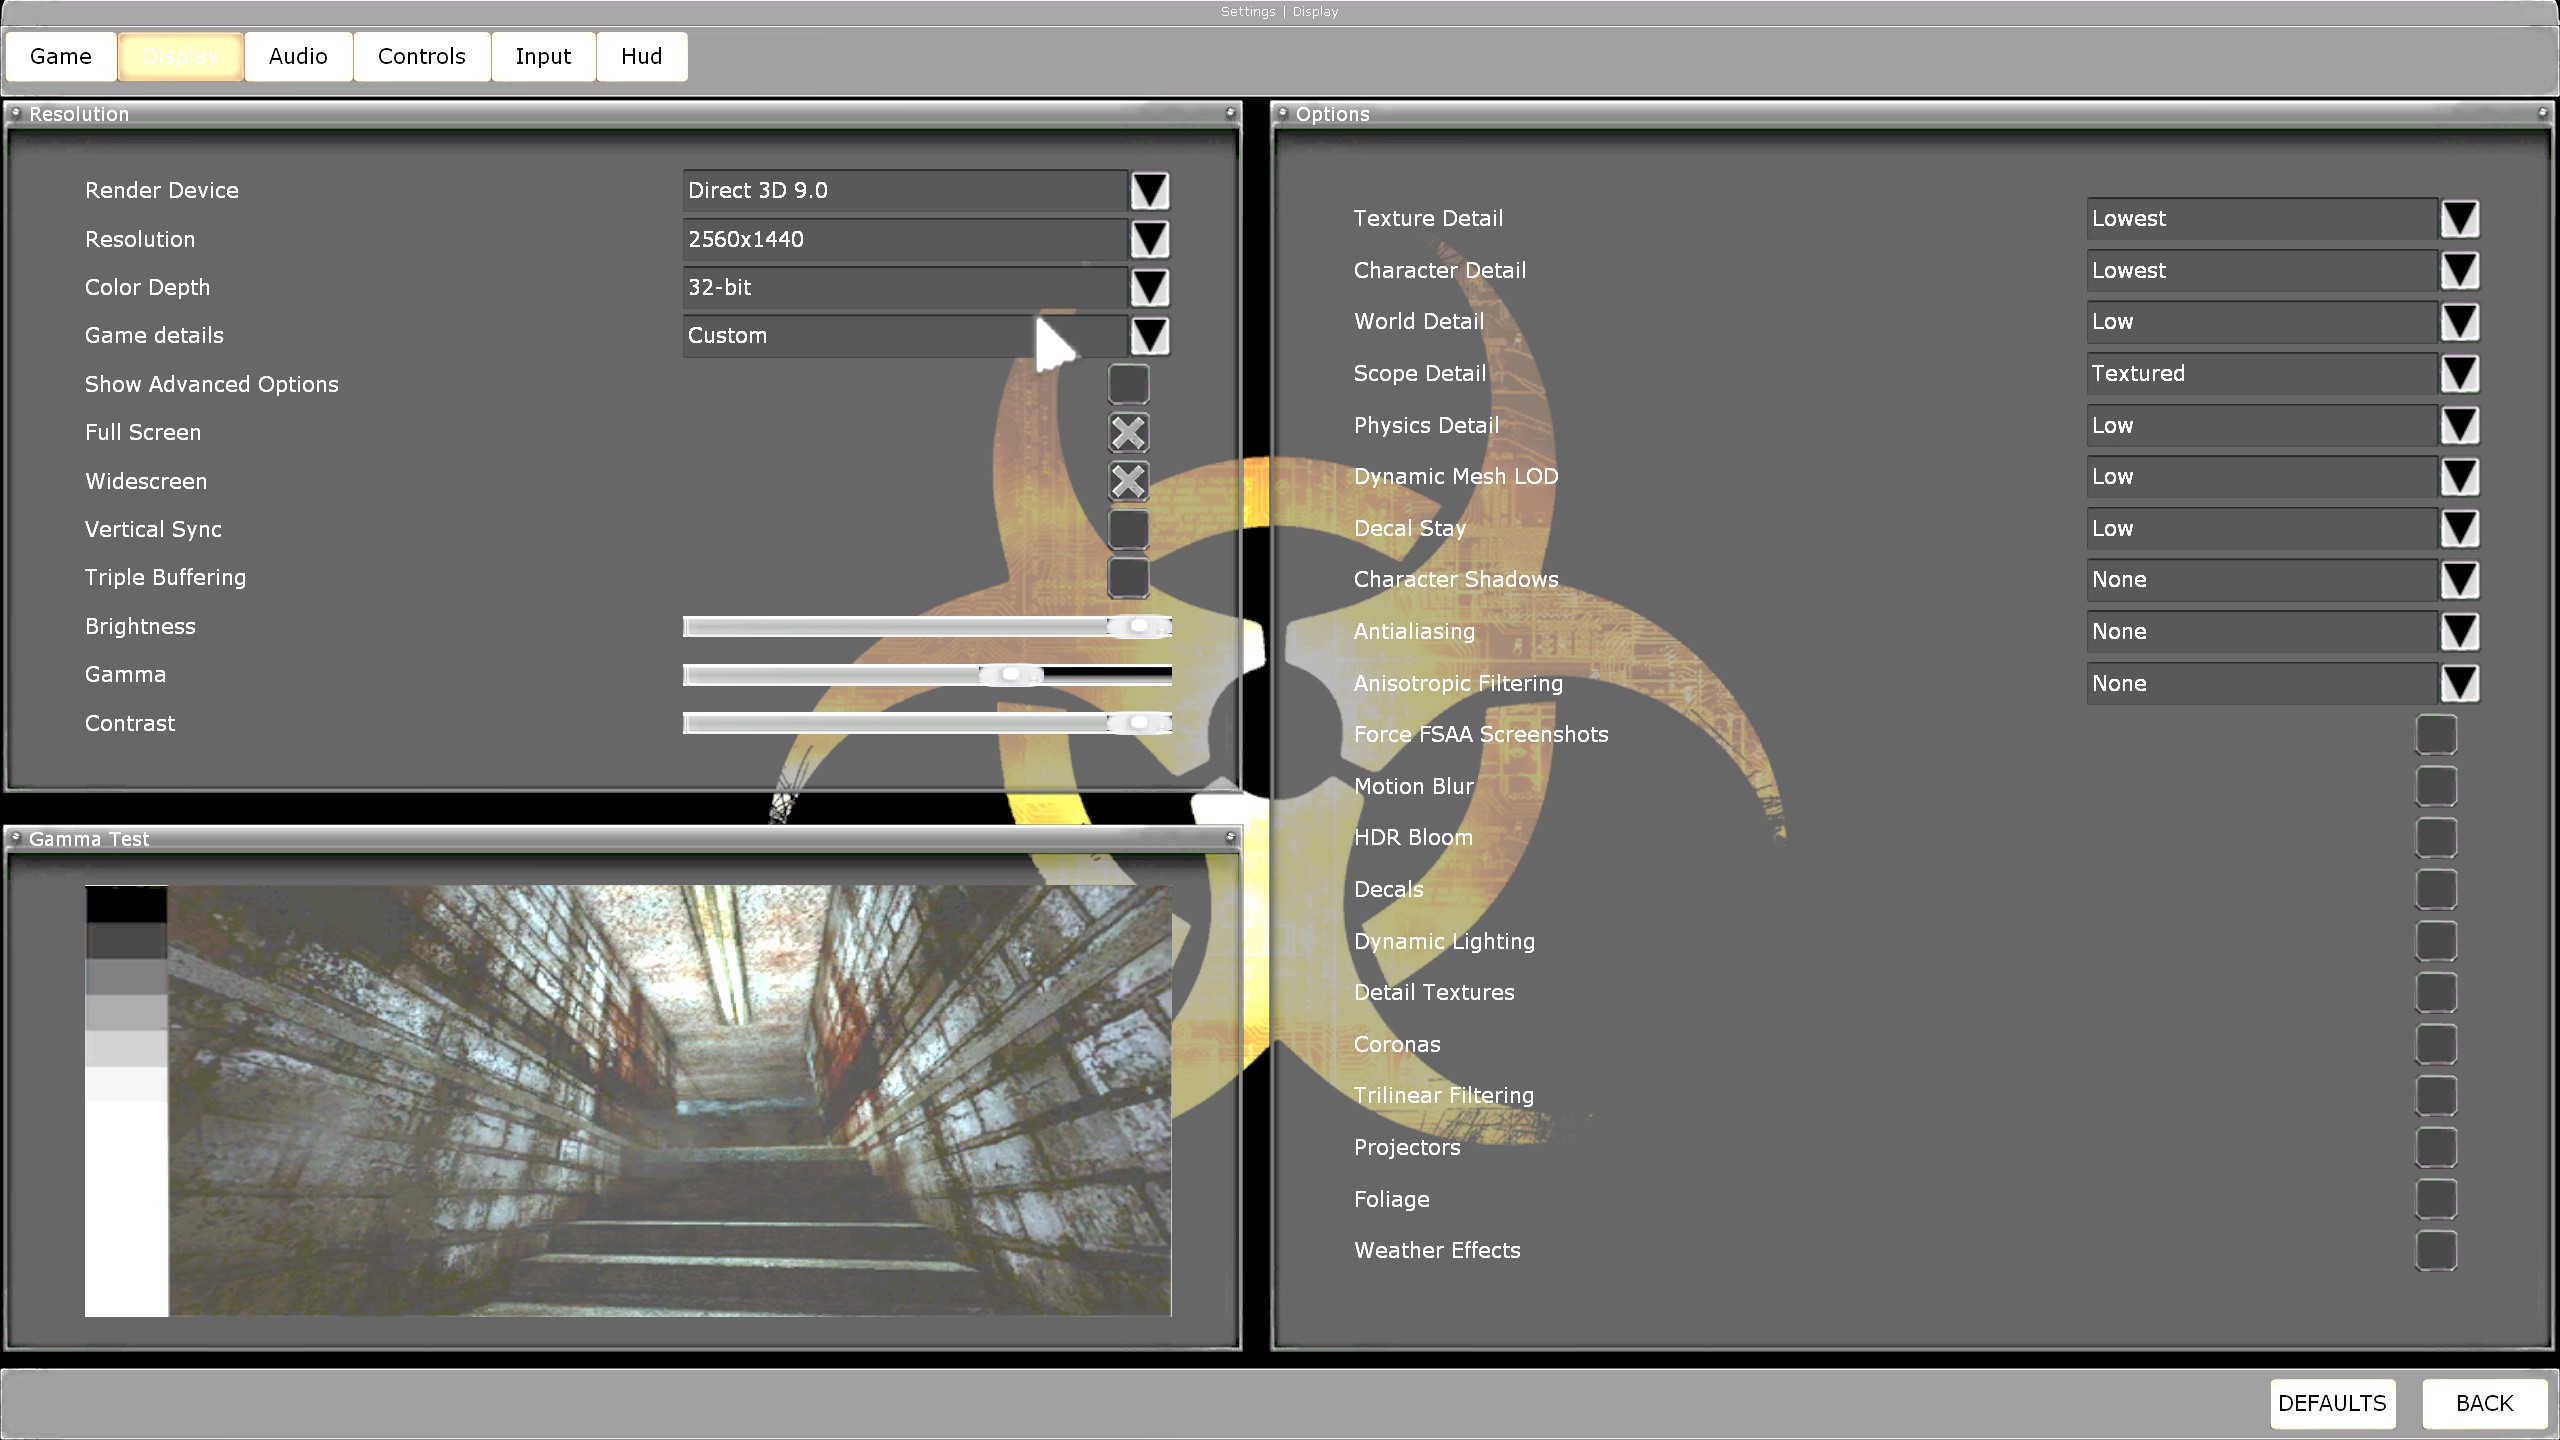Expand the Resolution dropdown list
2560x1440 pixels.
1149,239
